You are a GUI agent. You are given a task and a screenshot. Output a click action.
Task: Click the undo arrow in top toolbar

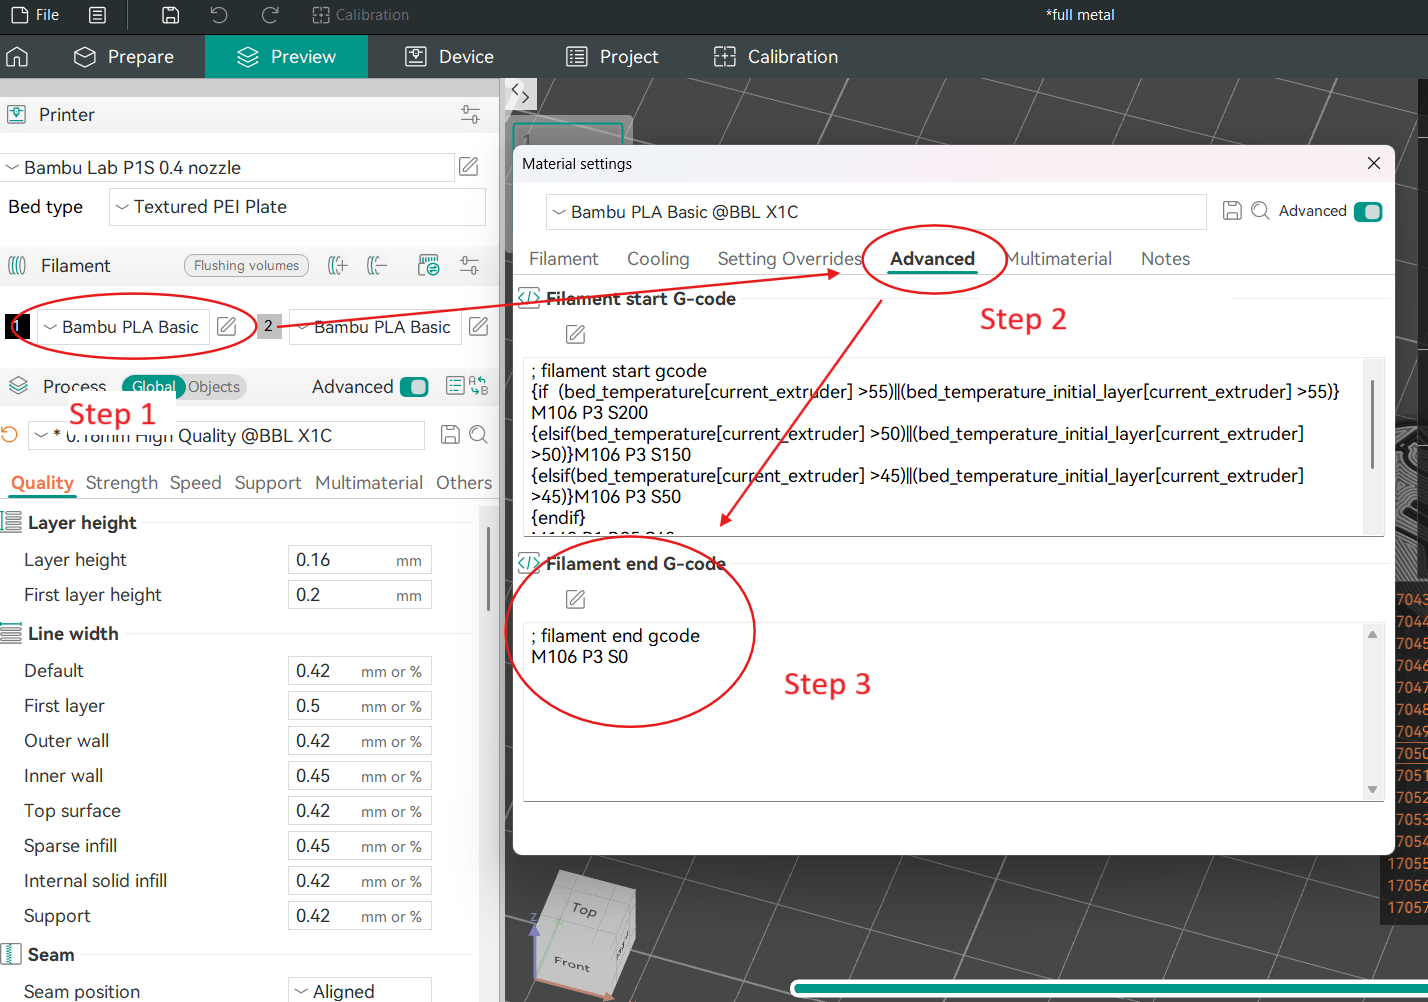coord(219,15)
